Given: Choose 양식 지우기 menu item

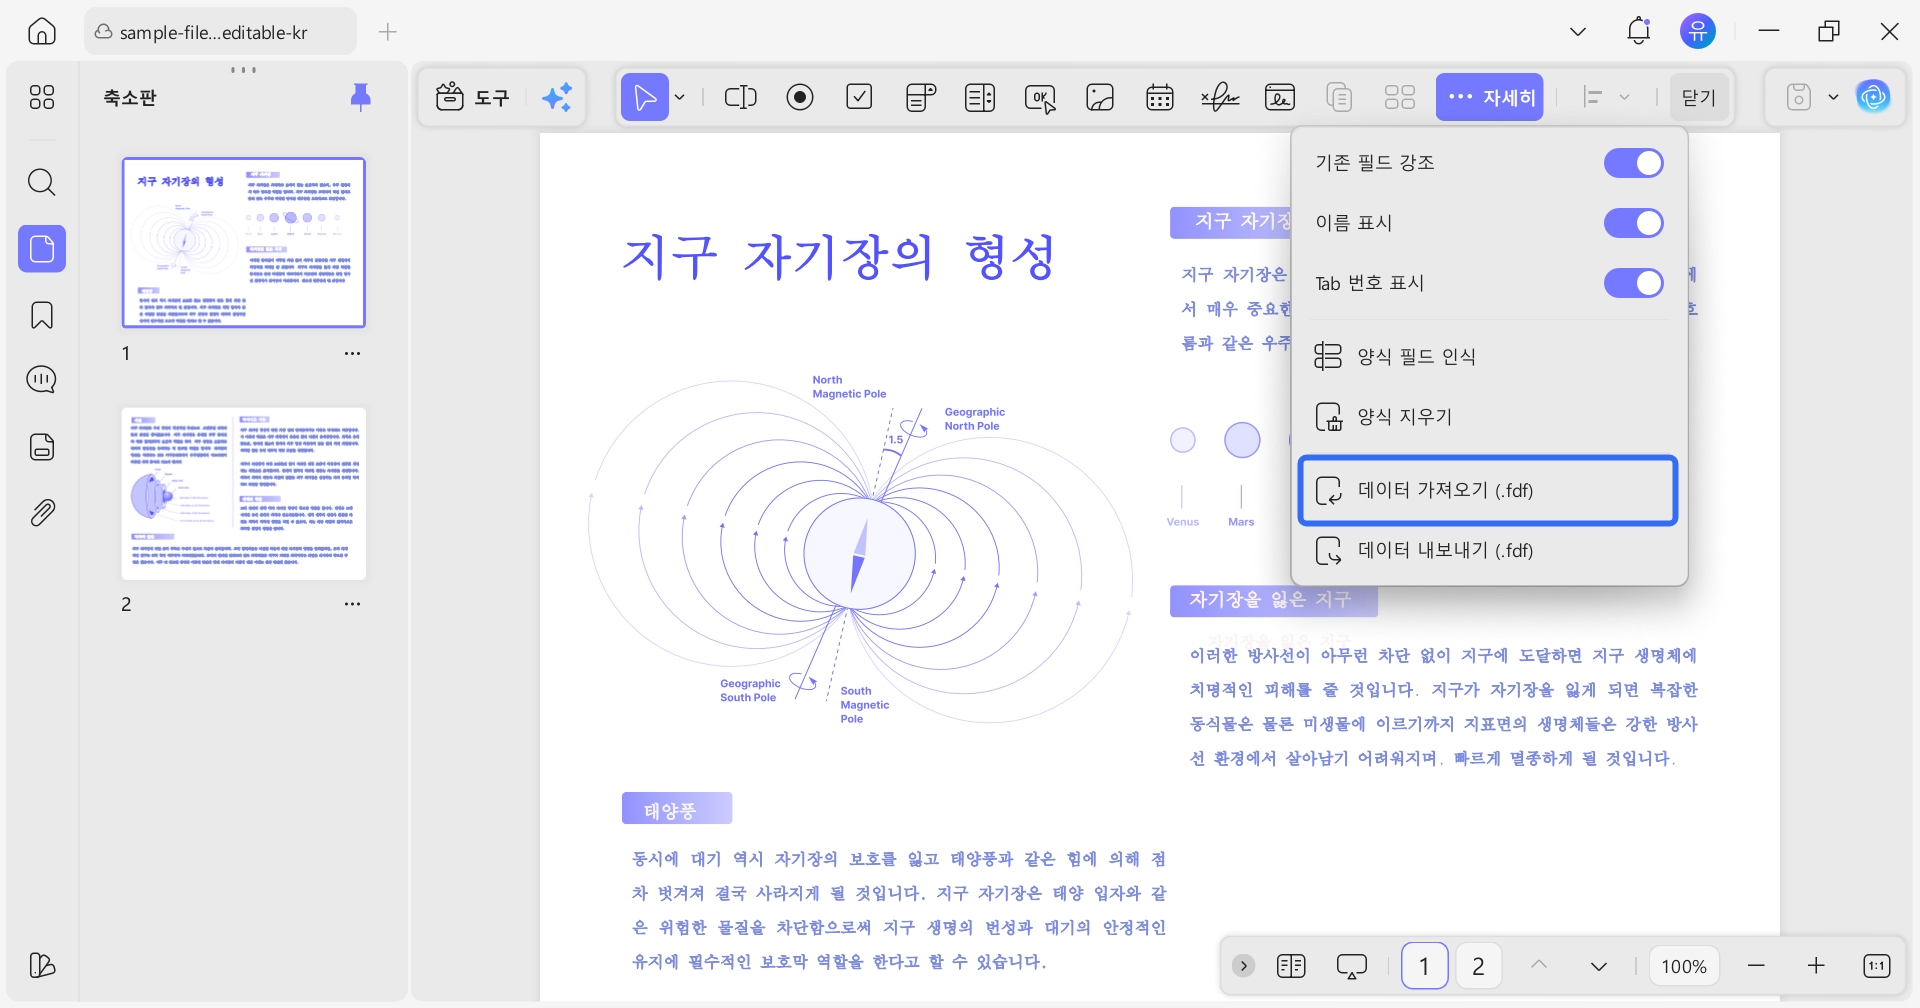Looking at the screenshot, I should coord(1489,416).
